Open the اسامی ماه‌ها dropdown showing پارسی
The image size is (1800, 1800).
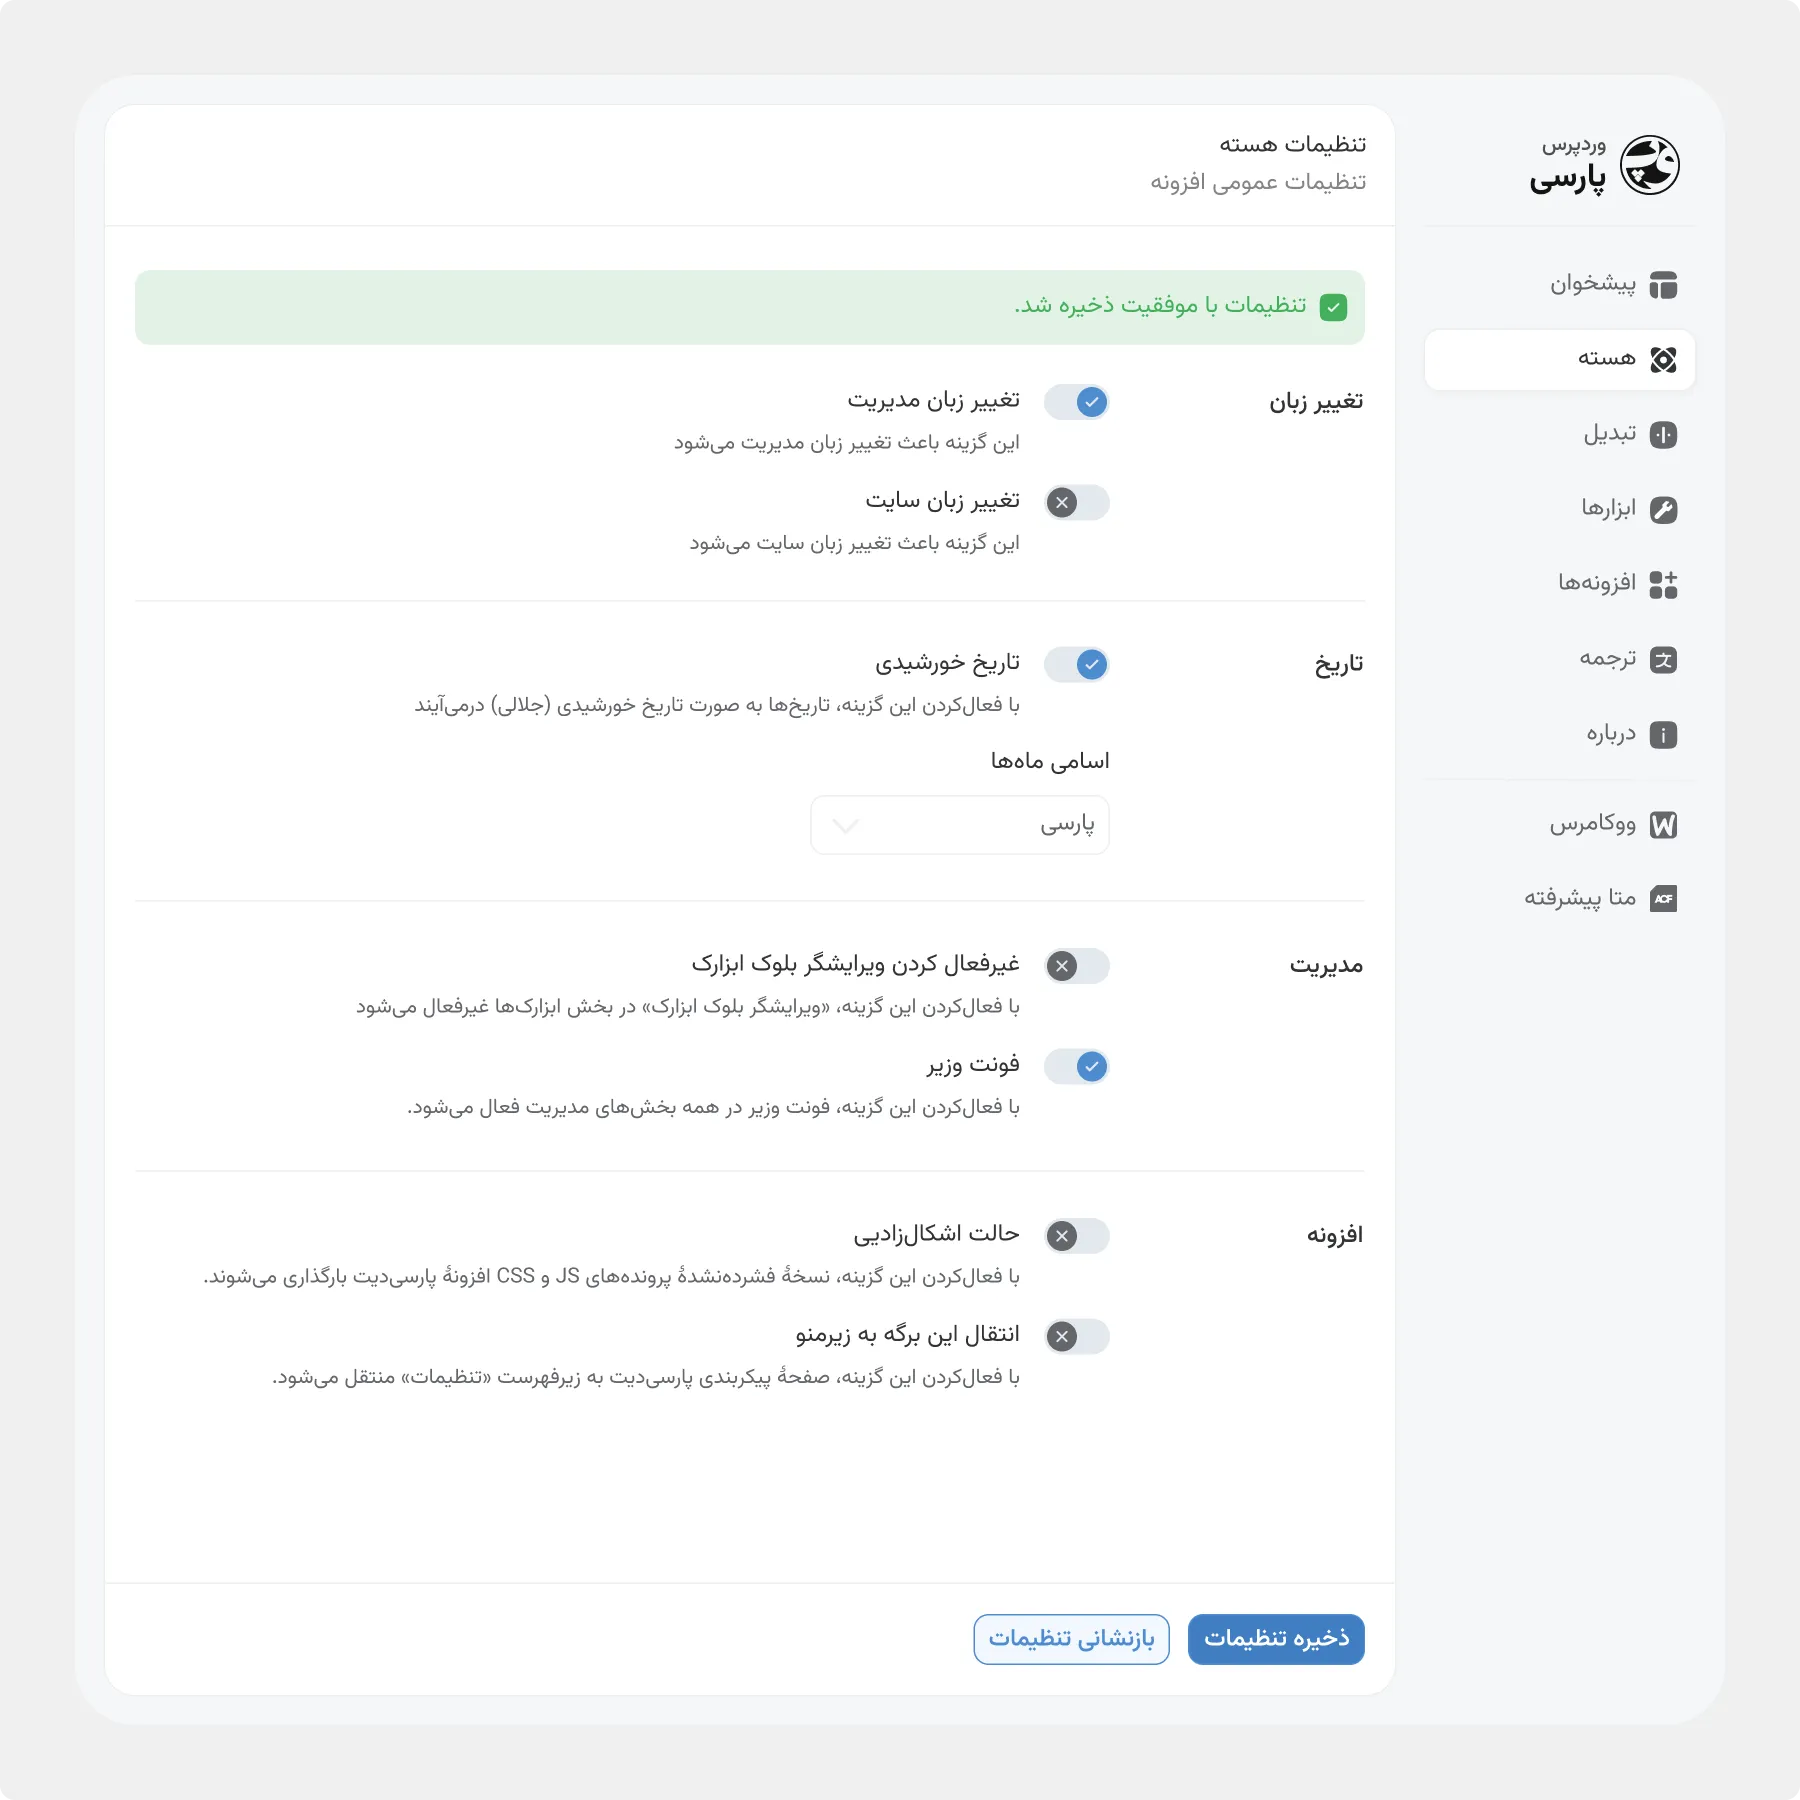(960, 824)
